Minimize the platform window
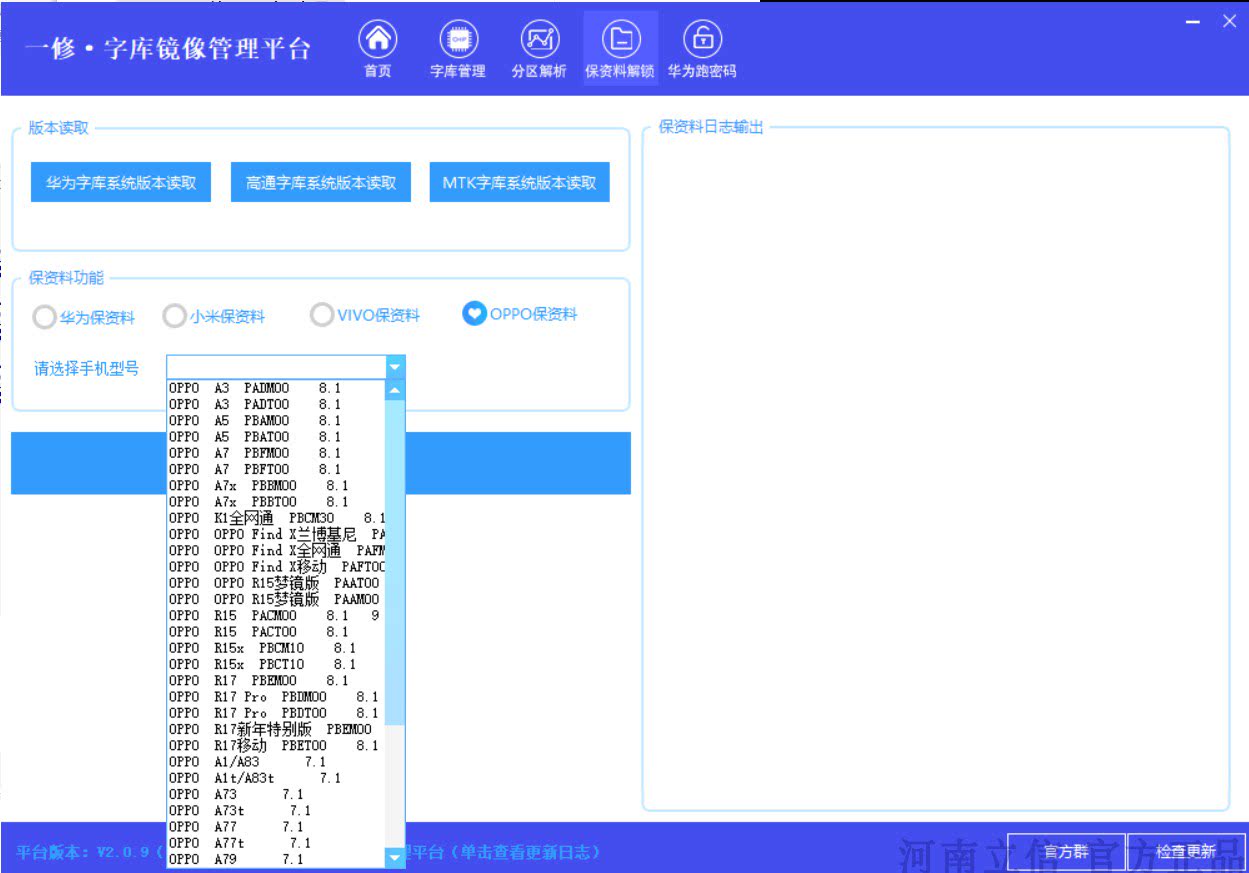 [x=1193, y=22]
